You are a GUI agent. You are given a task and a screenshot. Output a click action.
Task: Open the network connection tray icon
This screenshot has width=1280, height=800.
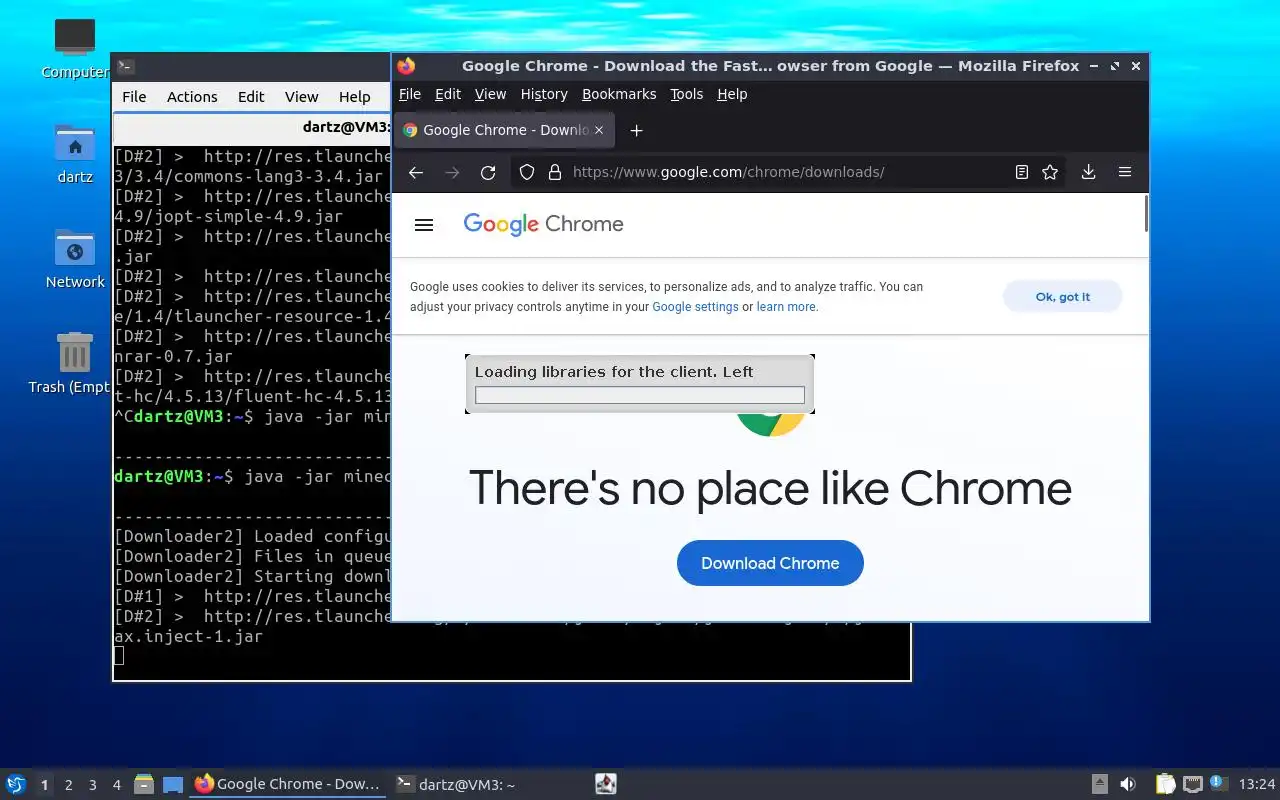tap(1192, 785)
